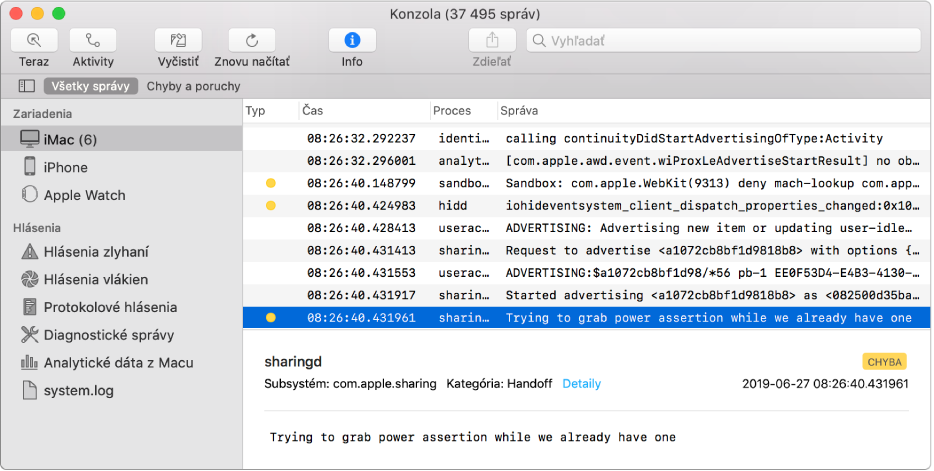Viewport: 934px width, 471px height.
Task: Click the yellow minimize window button
Action: (x=37, y=13)
